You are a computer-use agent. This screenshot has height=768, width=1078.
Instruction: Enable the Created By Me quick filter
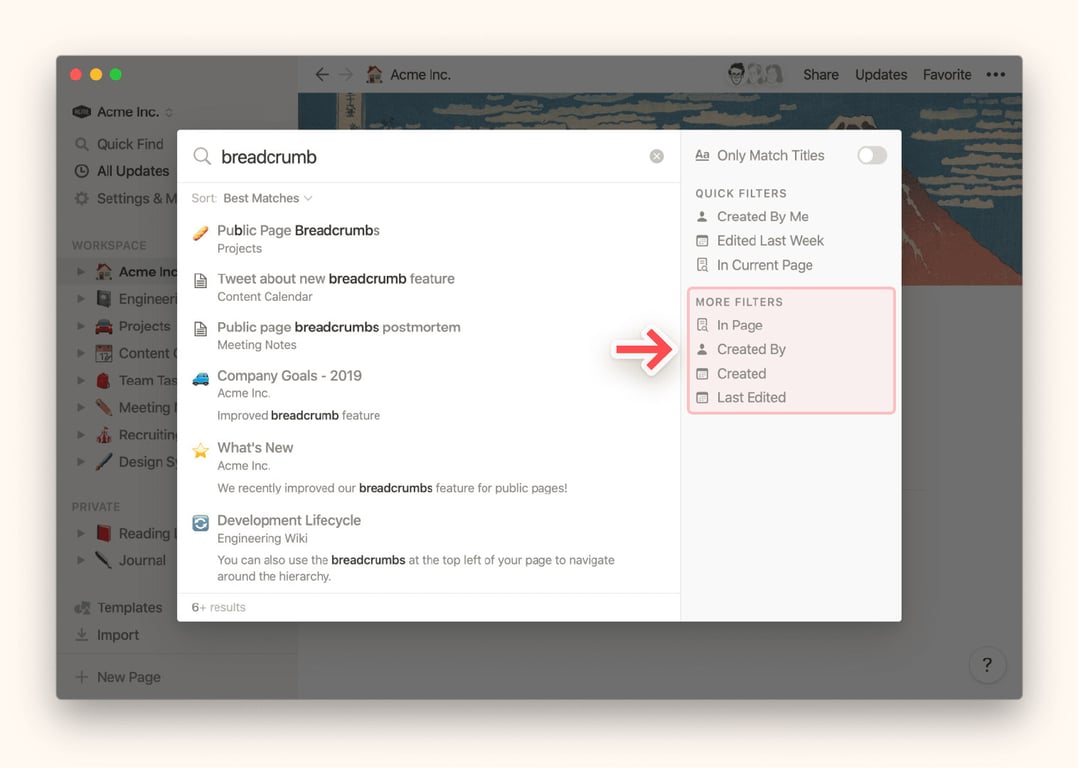pos(762,216)
